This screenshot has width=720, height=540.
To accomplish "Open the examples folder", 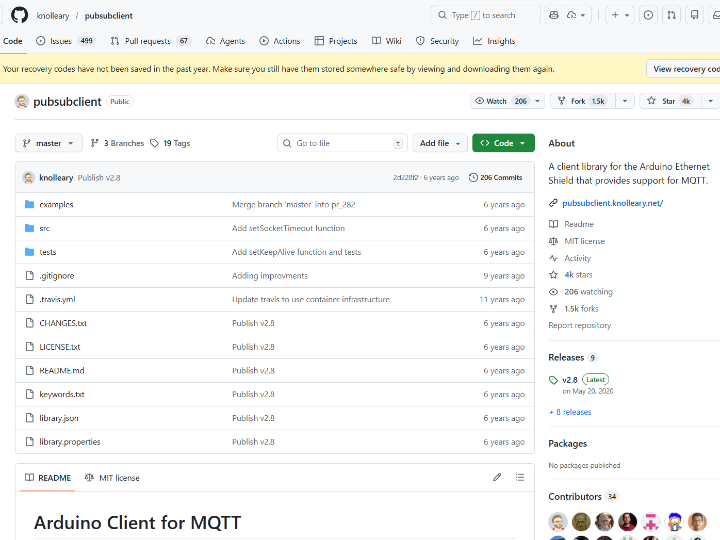I will 56,204.
